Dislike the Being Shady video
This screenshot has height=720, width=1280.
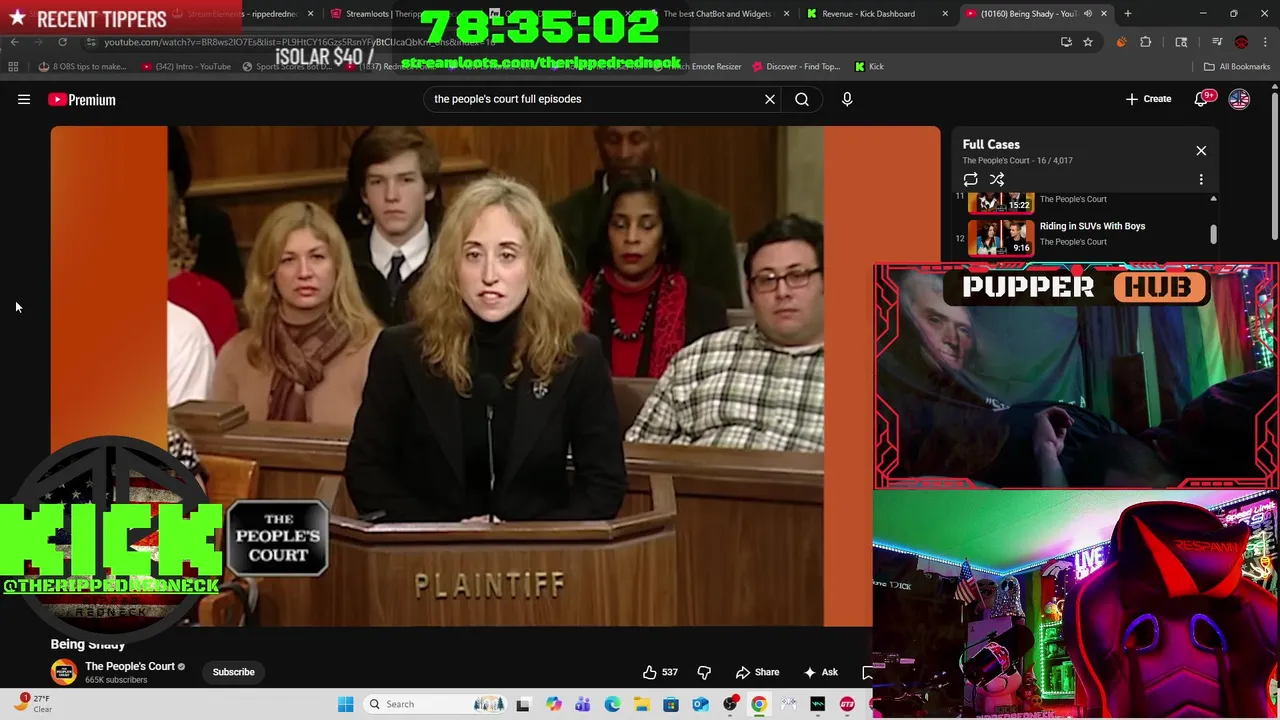[x=704, y=672]
